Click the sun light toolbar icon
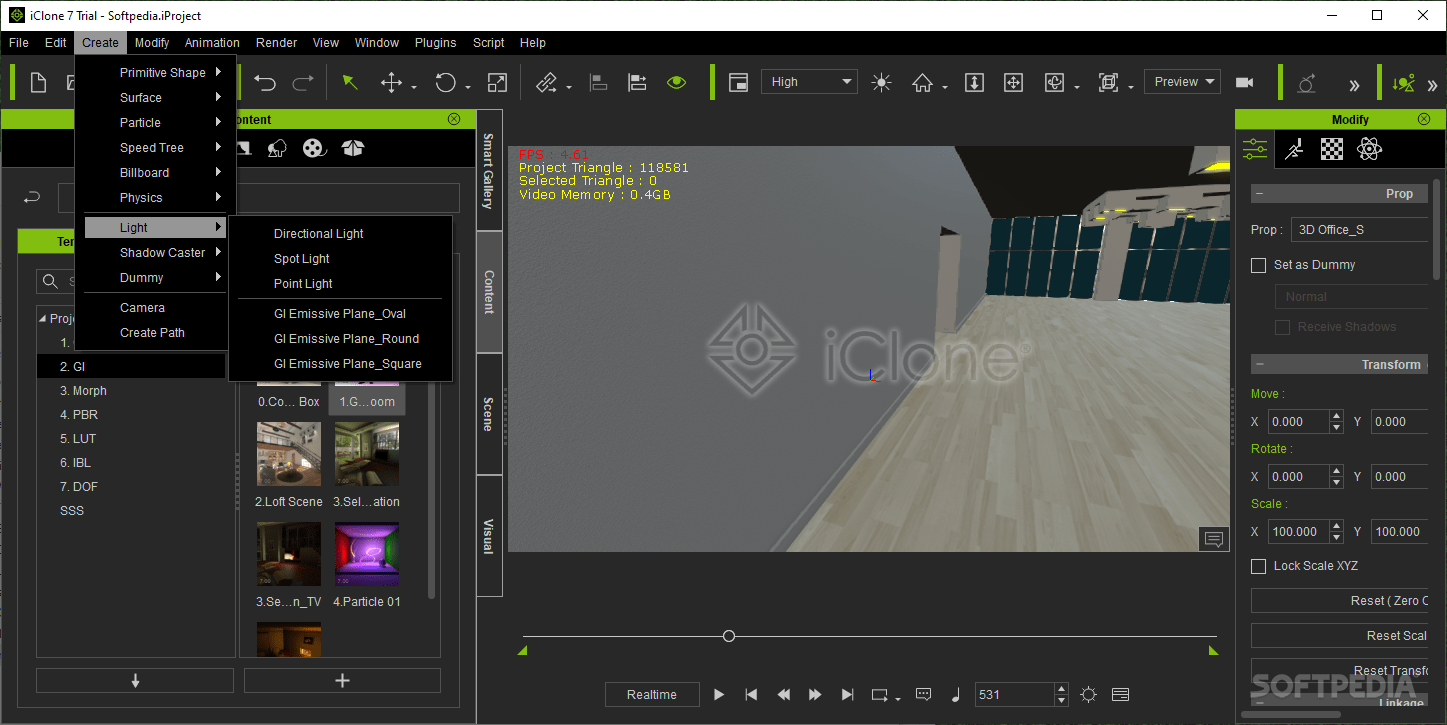Viewport: 1447px width, 725px height. (x=881, y=83)
